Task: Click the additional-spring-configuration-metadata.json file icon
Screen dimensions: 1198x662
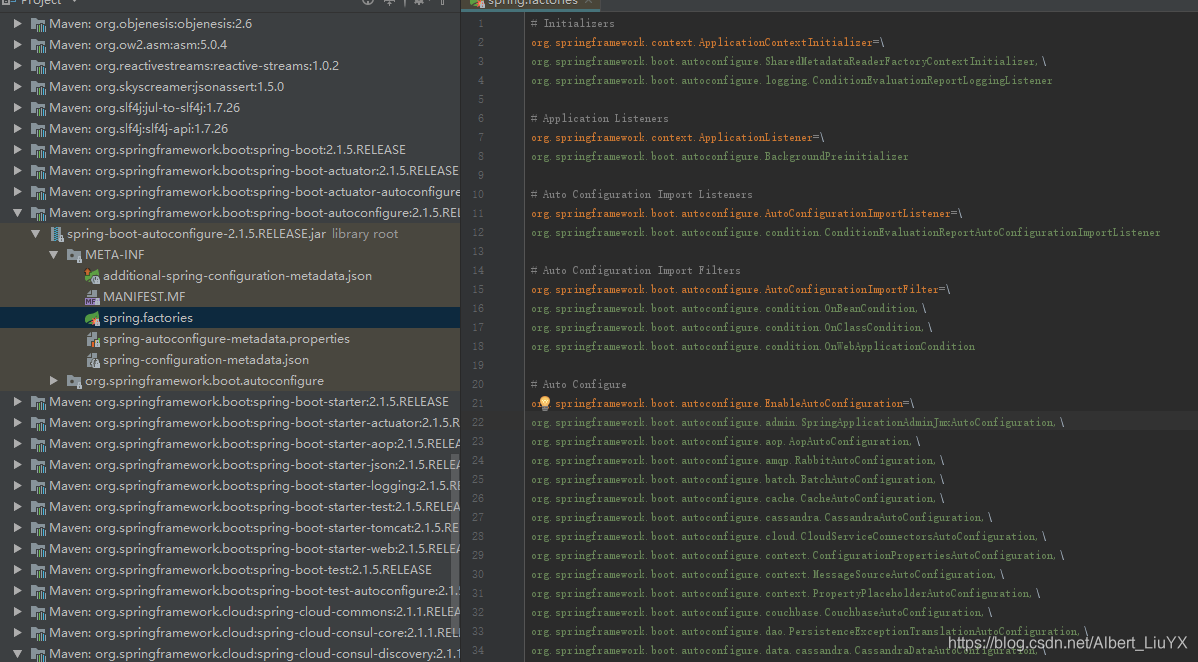Action: tap(92, 276)
